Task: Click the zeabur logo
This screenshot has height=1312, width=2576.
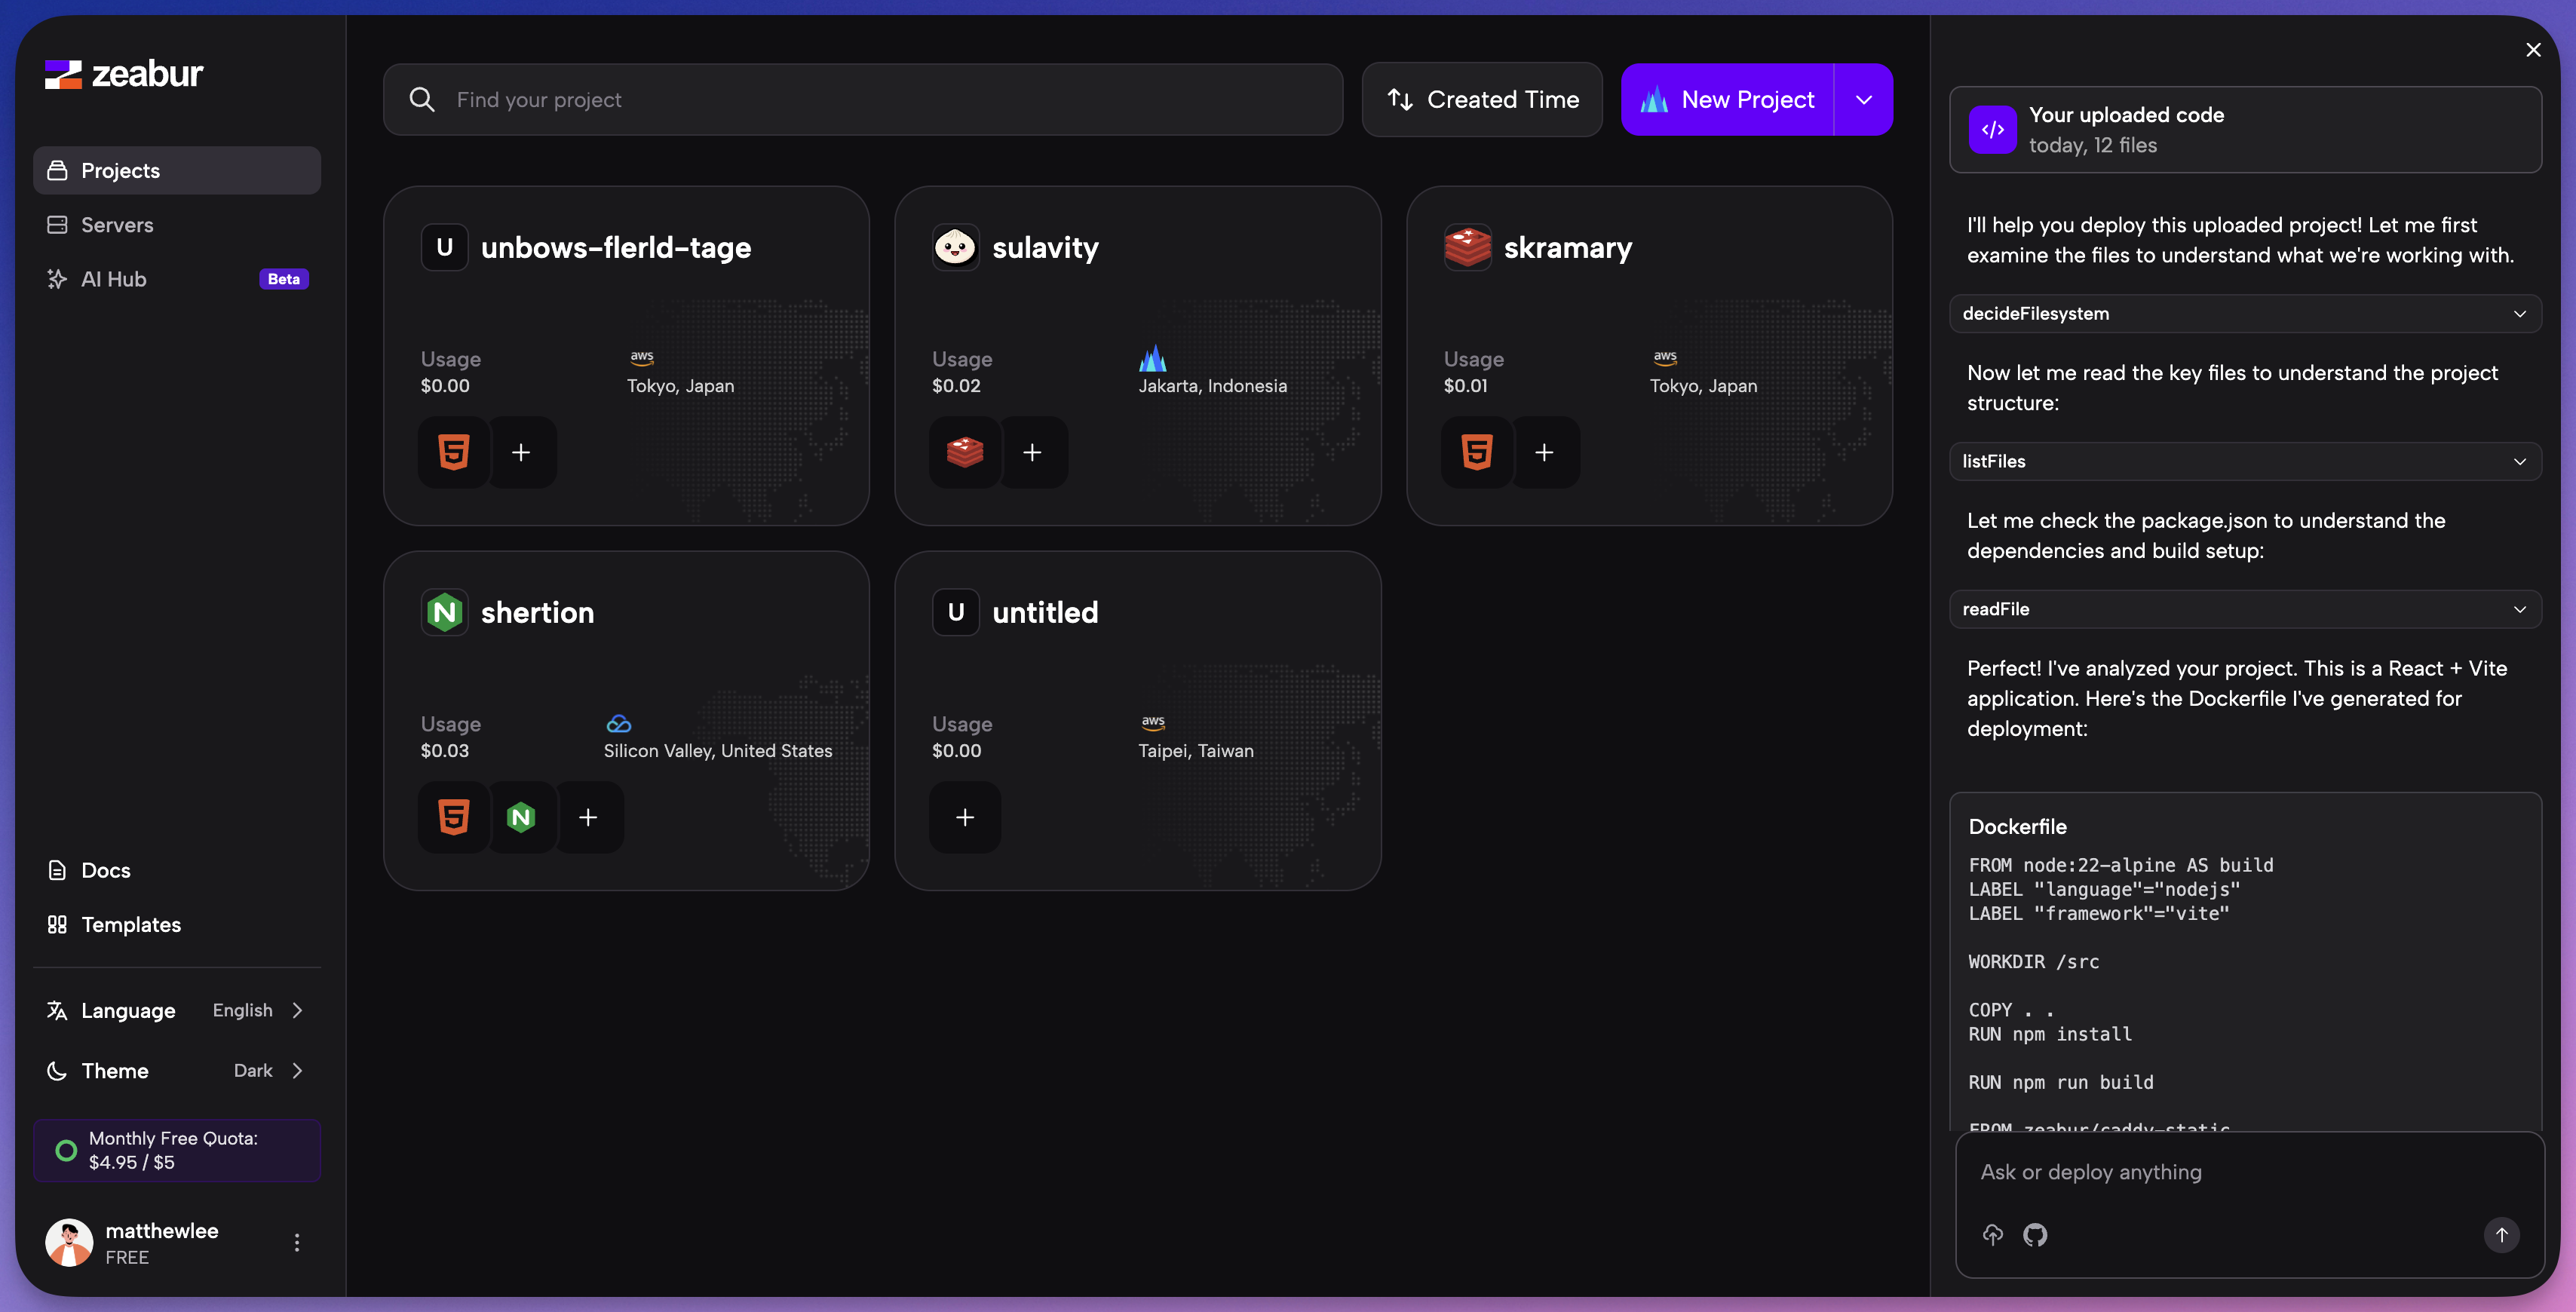Action: [124, 74]
